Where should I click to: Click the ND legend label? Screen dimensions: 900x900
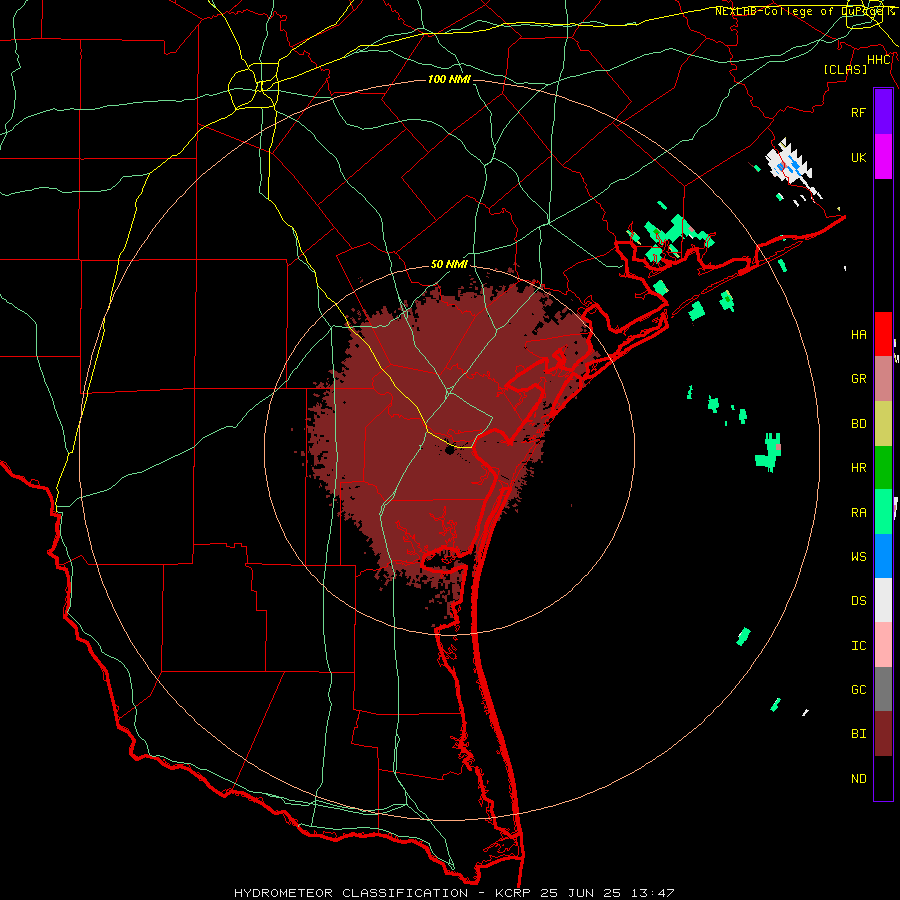(858, 779)
